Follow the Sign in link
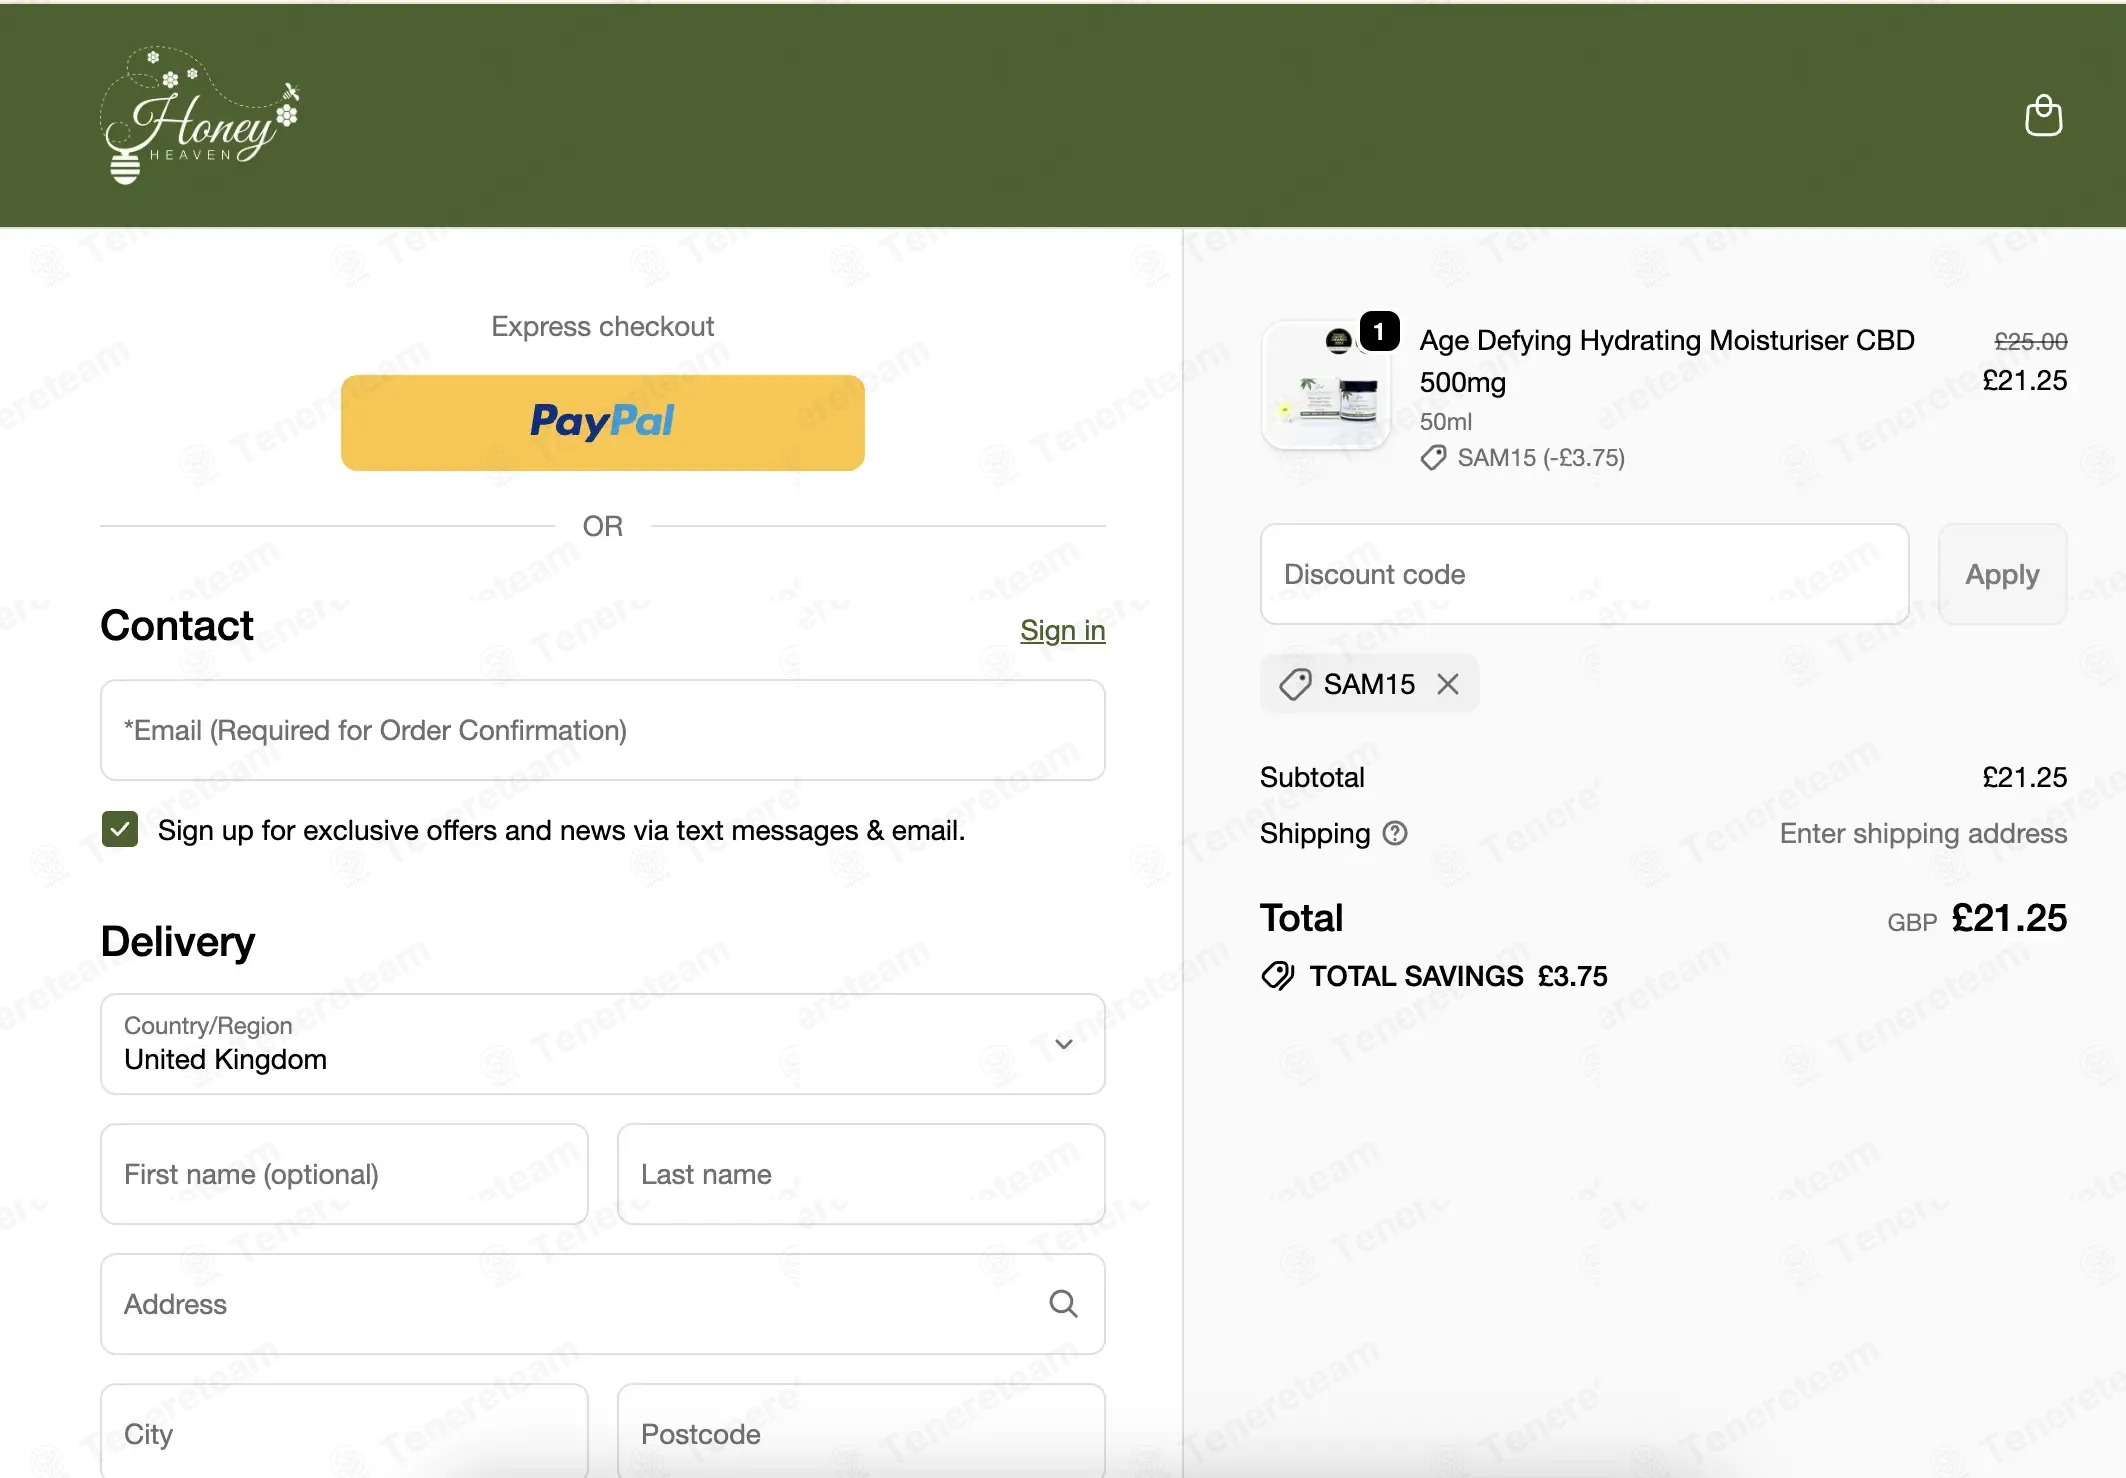2126x1478 pixels. [1062, 631]
